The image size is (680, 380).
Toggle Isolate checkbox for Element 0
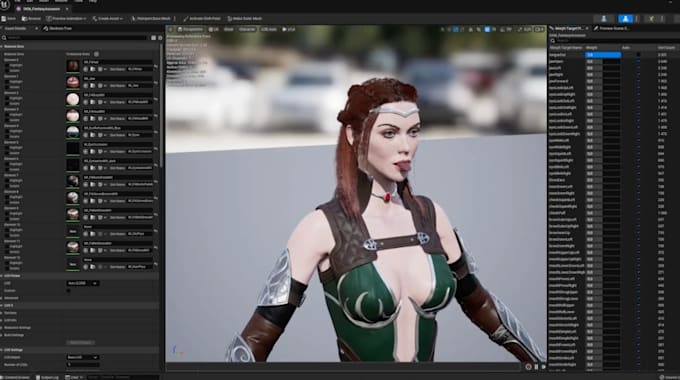click(x=7, y=70)
